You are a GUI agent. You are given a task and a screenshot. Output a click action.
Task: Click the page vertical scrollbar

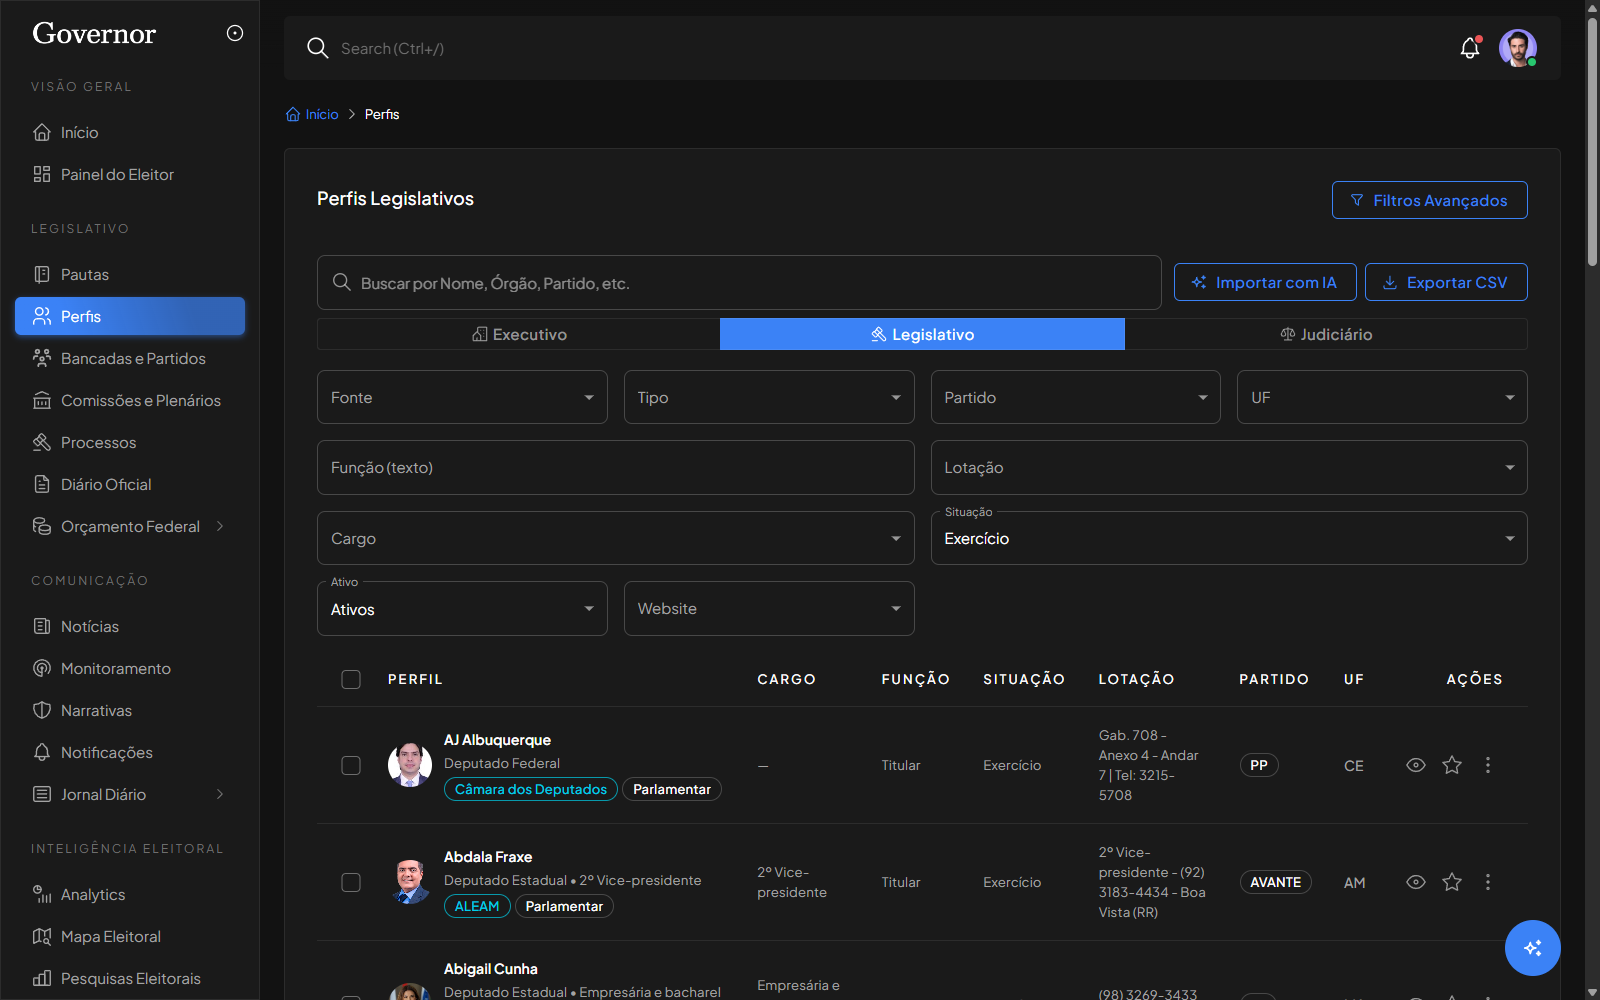[1592, 140]
